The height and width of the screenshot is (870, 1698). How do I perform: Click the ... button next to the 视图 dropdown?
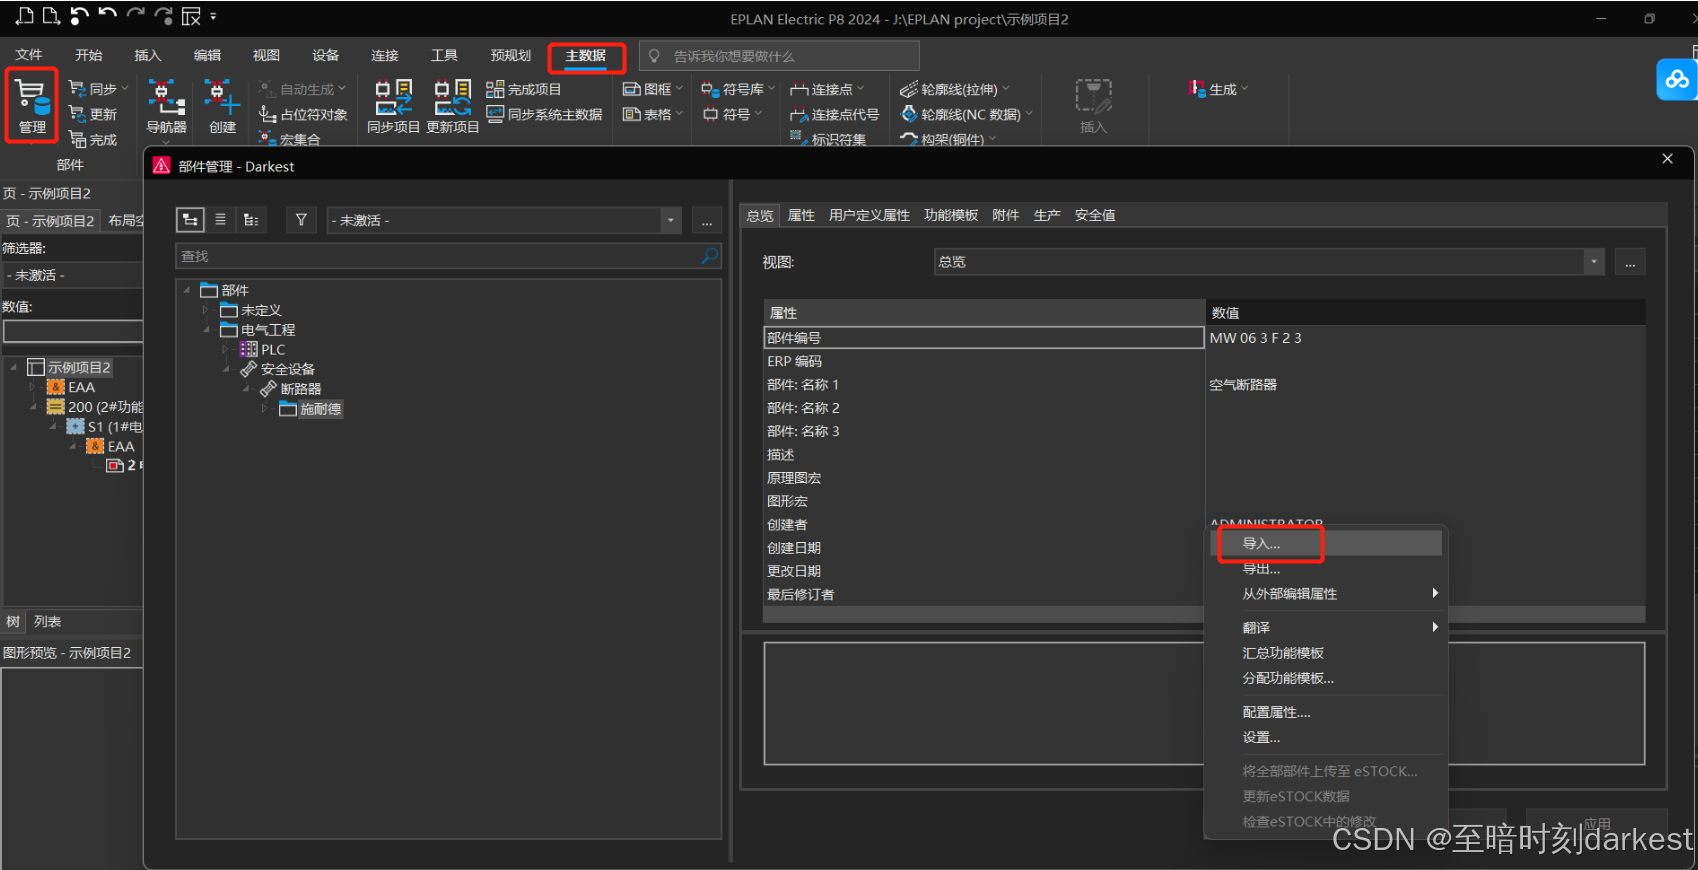point(1630,263)
